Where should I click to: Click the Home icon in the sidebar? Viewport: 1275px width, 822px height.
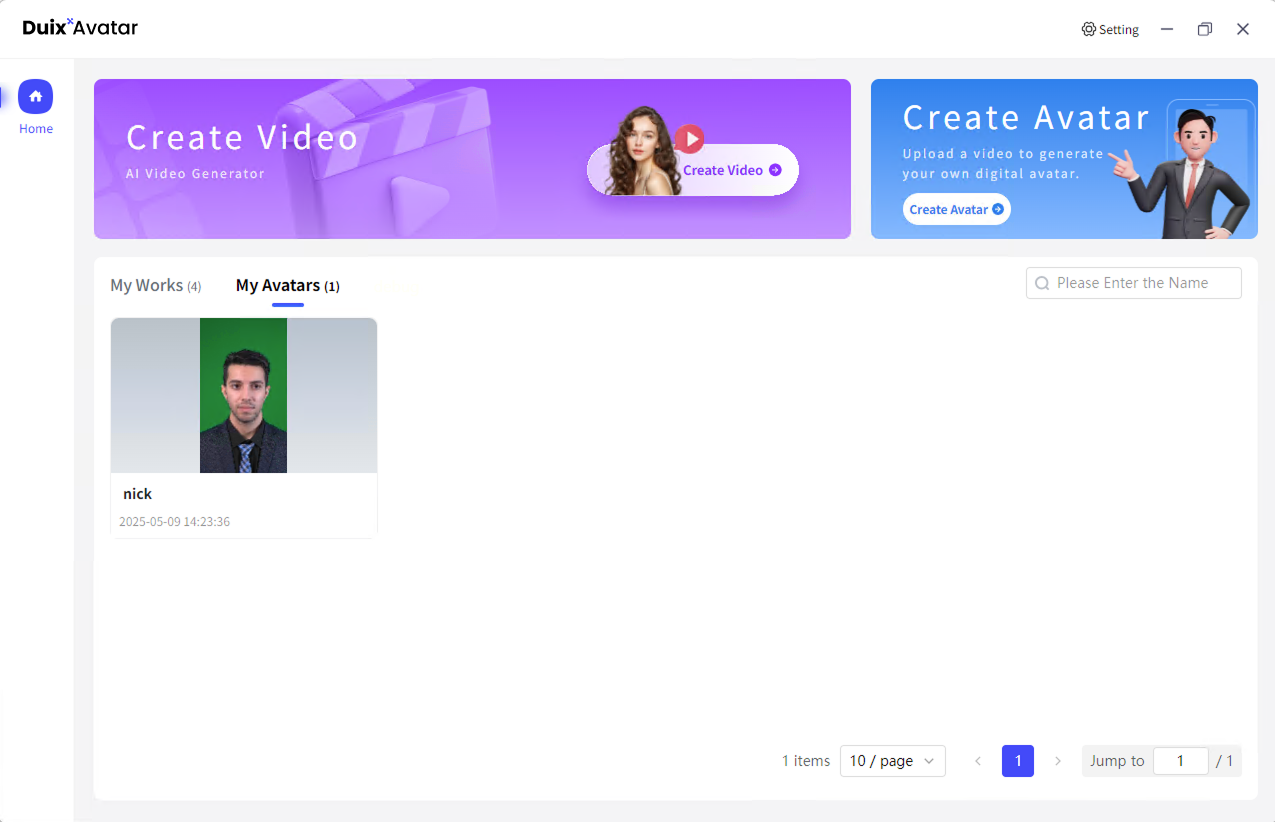35,96
